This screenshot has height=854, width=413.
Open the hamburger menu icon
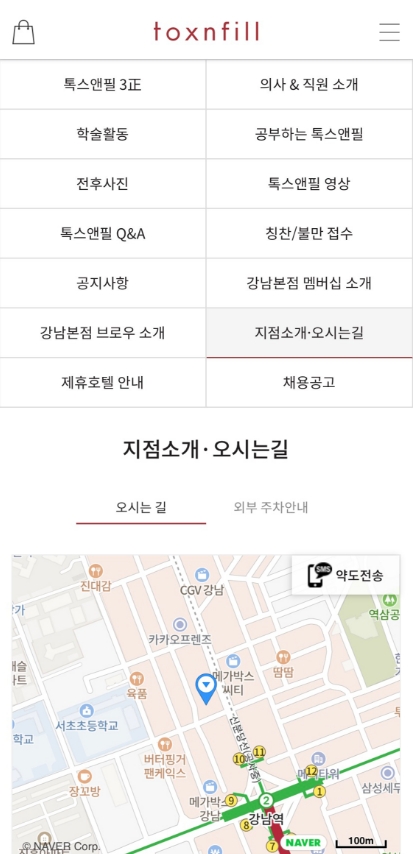click(390, 32)
